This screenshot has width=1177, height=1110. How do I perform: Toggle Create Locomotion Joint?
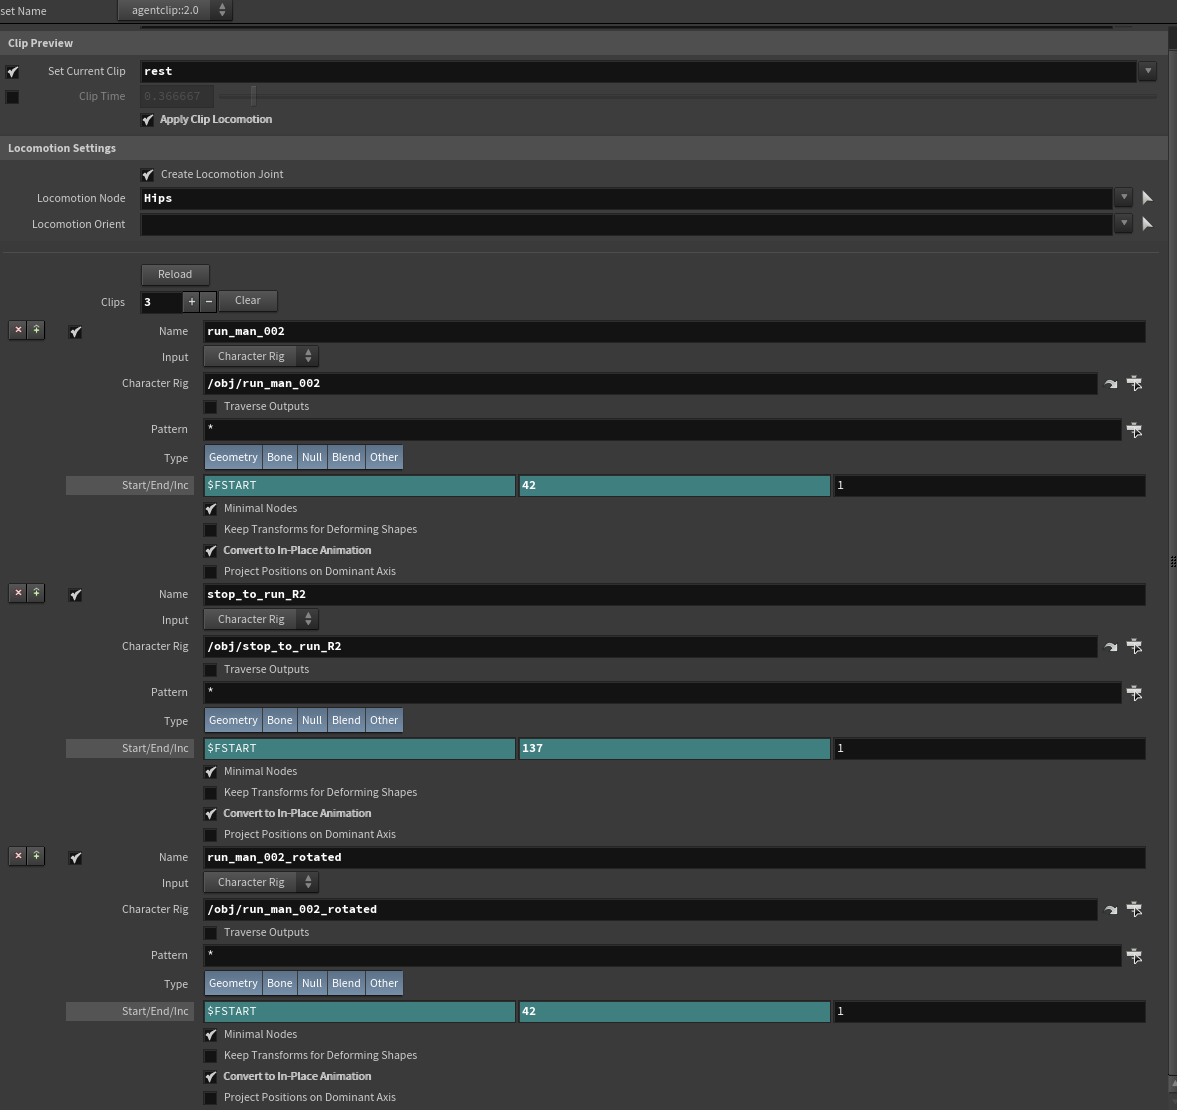[147, 175]
